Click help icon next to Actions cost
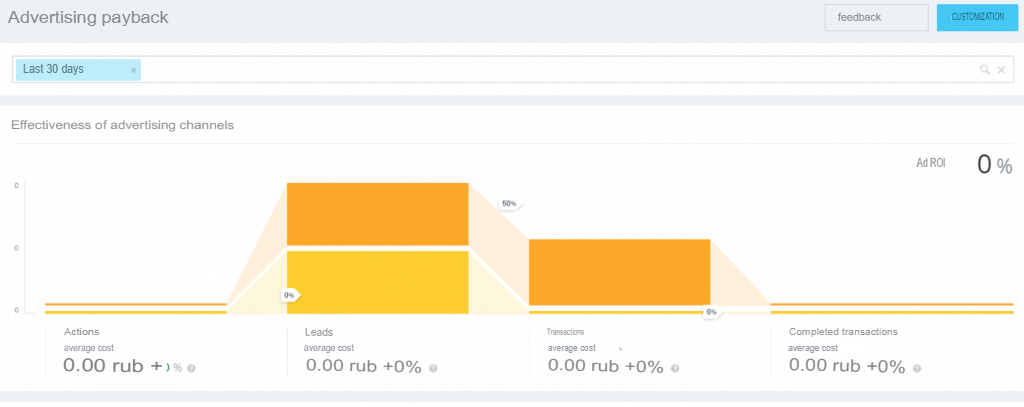The width and height of the screenshot is (1024, 407). [191, 368]
